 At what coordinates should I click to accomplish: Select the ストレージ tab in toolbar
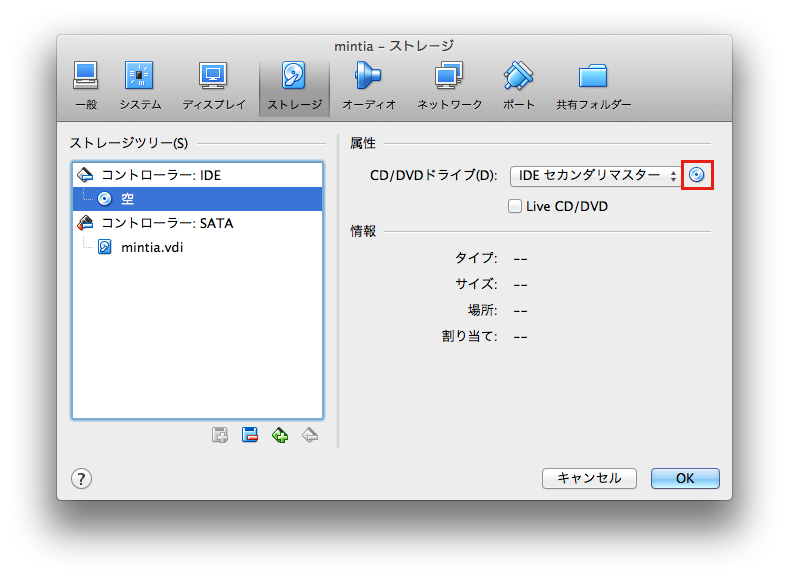point(293,85)
